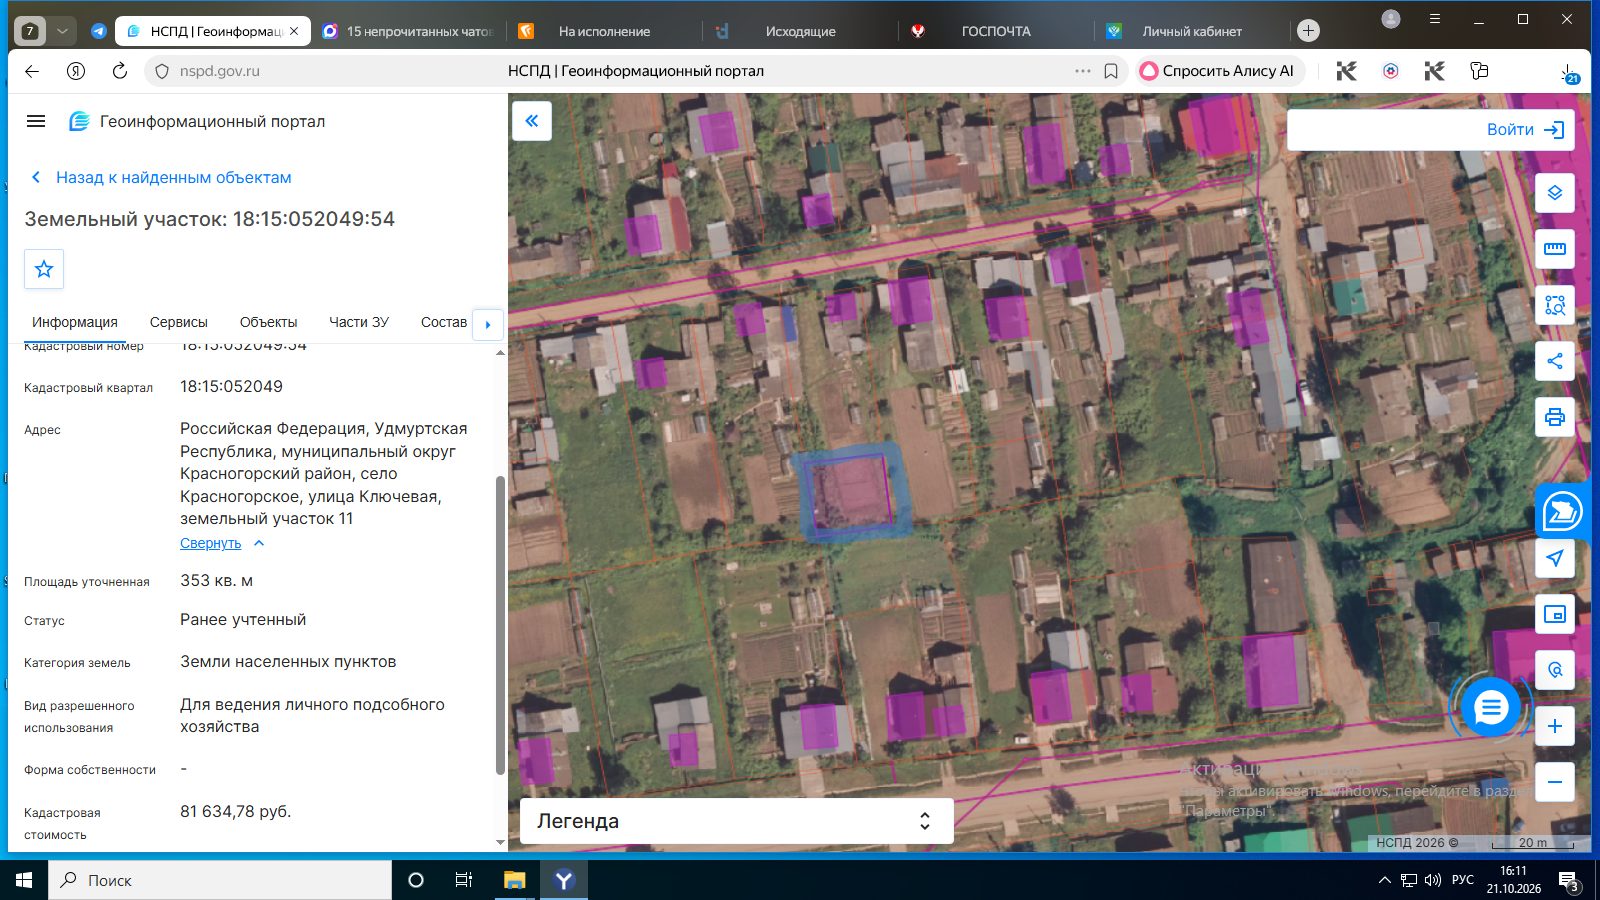Open the map layers tool
Viewport: 1600px width, 900px height.
click(1554, 193)
